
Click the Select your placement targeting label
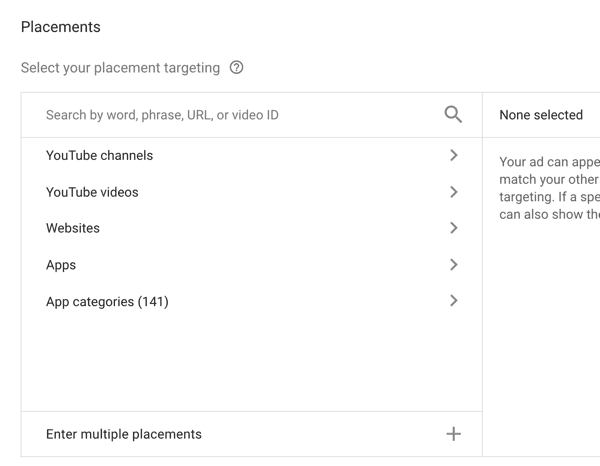pyautogui.click(x=120, y=68)
